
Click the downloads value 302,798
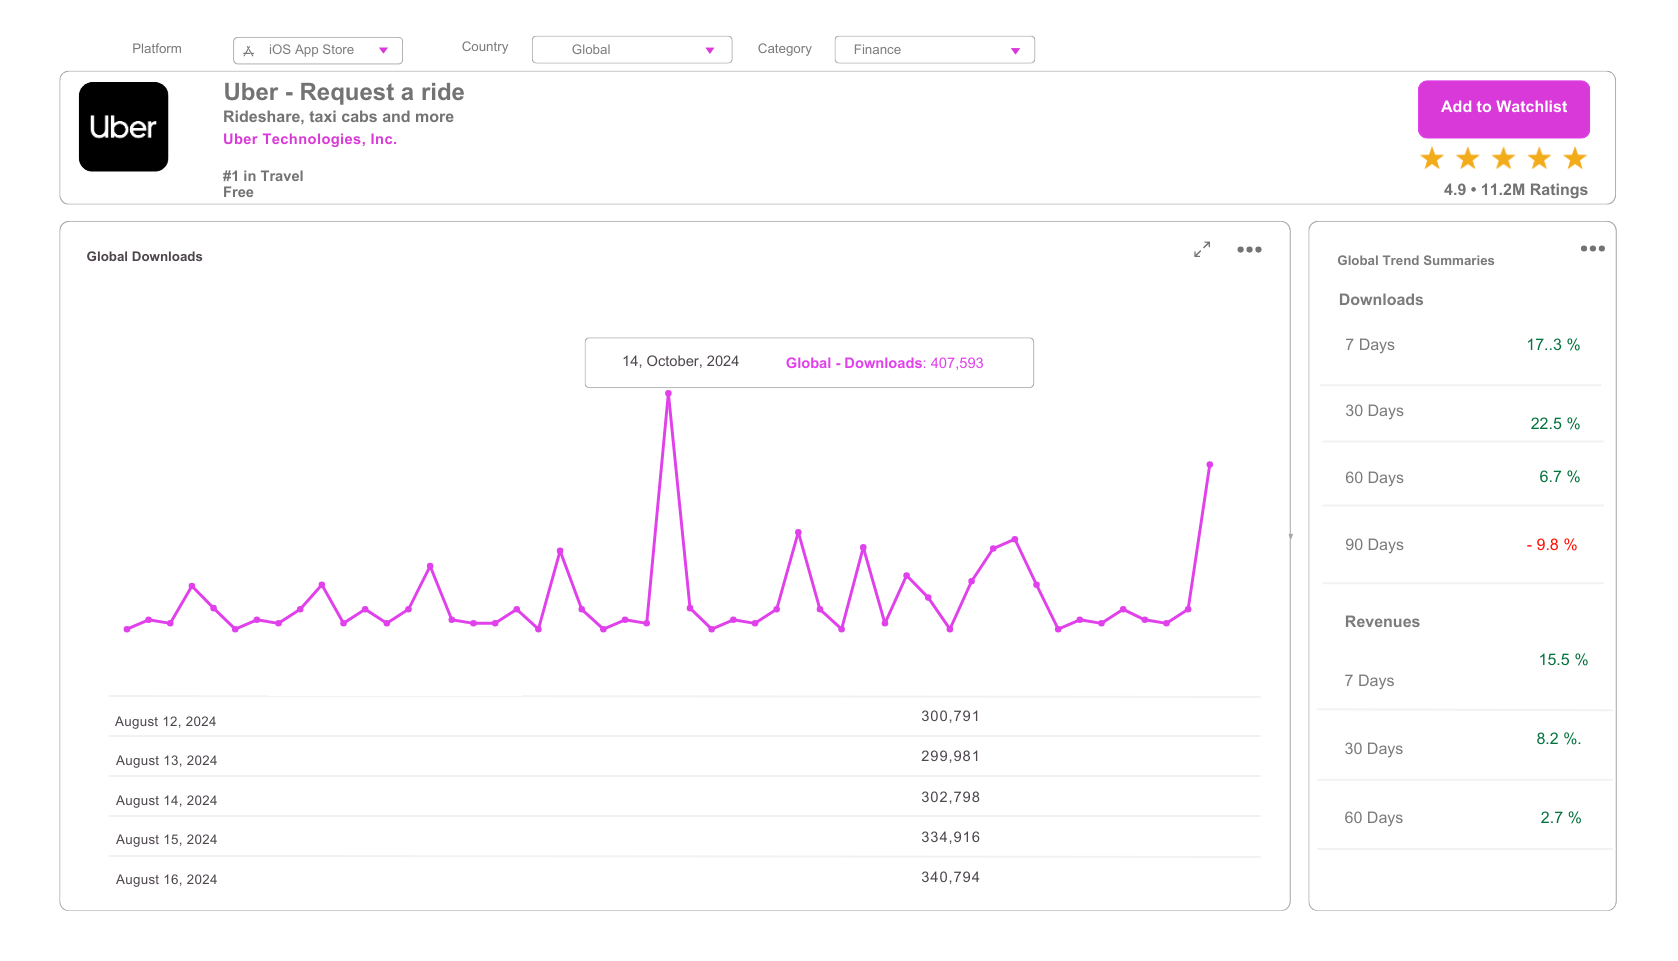(950, 797)
